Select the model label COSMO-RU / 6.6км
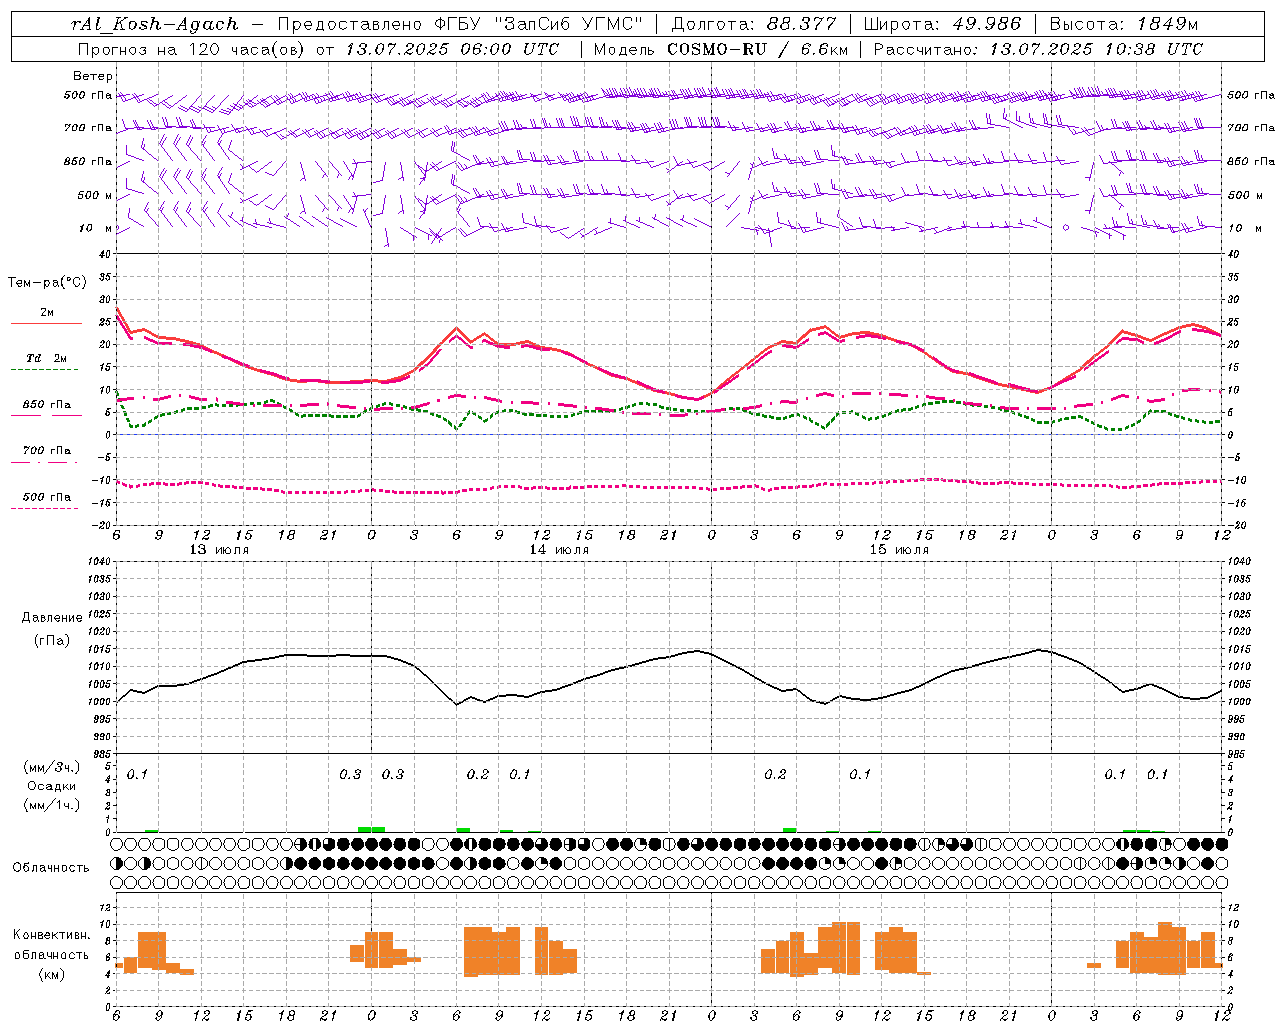The height and width of the screenshot is (1024, 1280). click(760, 49)
